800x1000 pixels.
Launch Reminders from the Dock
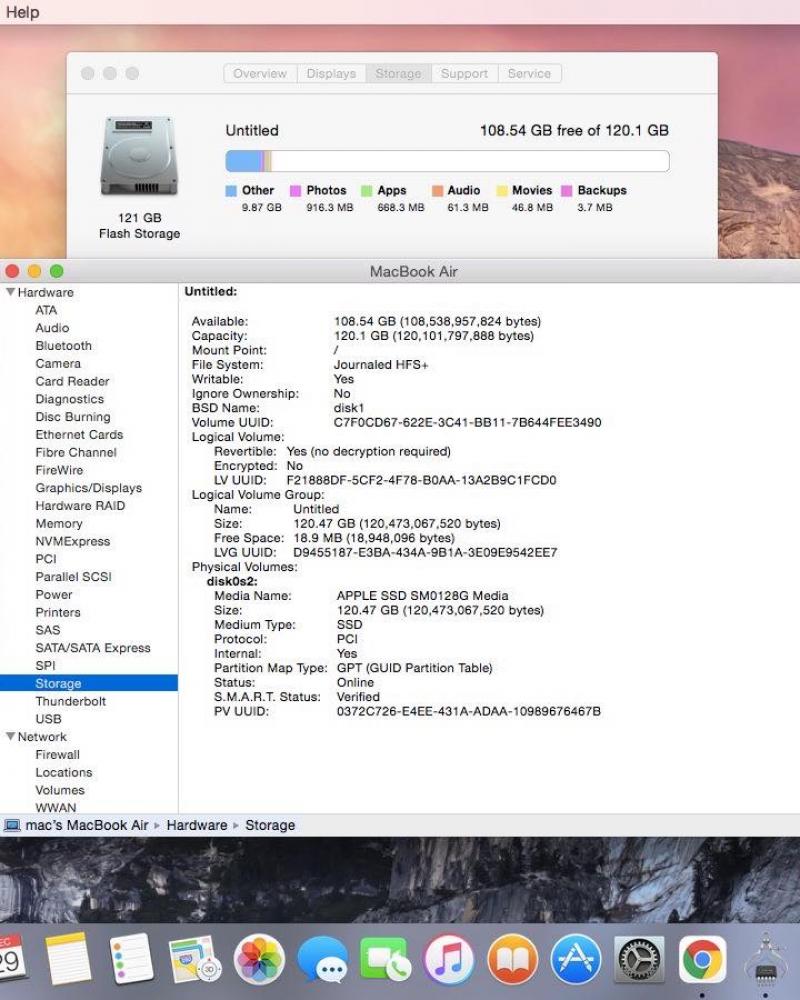(131, 958)
